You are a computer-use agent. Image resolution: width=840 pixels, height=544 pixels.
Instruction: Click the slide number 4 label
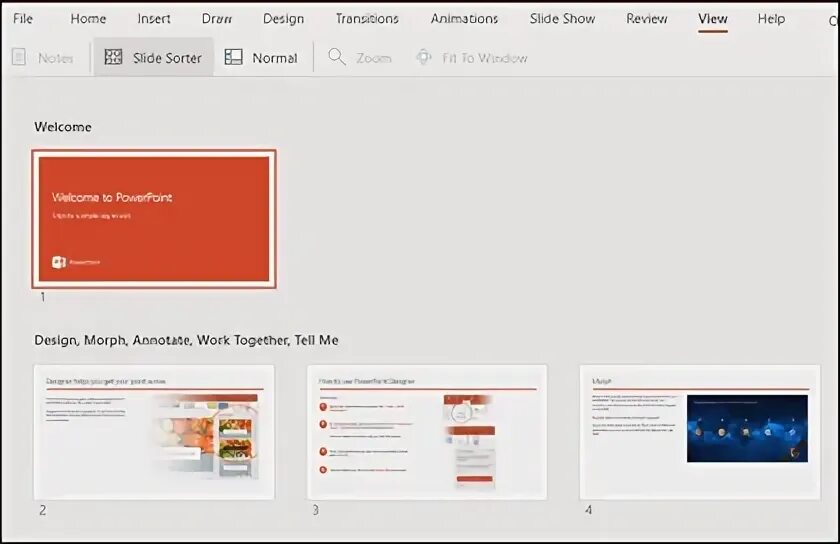tap(588, 510)
